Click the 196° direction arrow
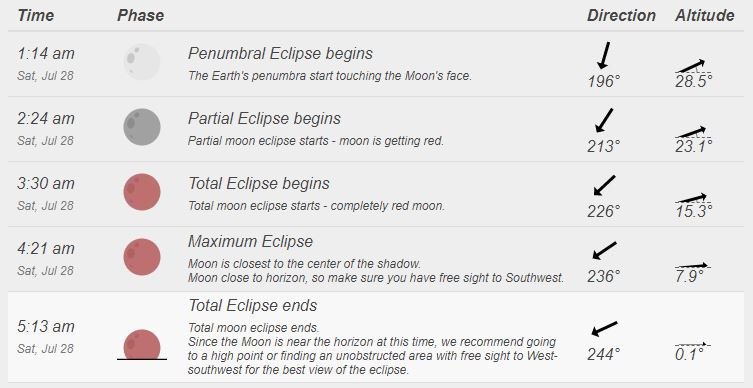The image size is (753, 388). click(x=604, y=55)
